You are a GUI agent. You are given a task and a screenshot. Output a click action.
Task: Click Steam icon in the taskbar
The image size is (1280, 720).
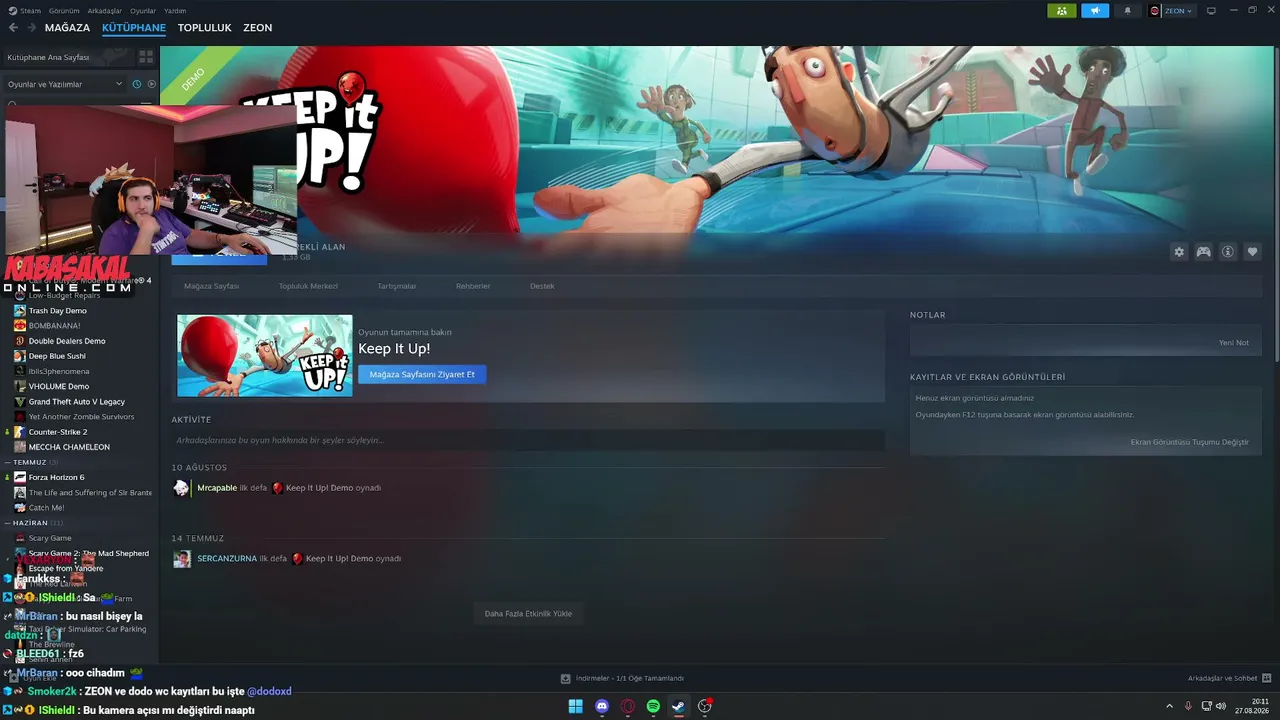coord(678,706)
